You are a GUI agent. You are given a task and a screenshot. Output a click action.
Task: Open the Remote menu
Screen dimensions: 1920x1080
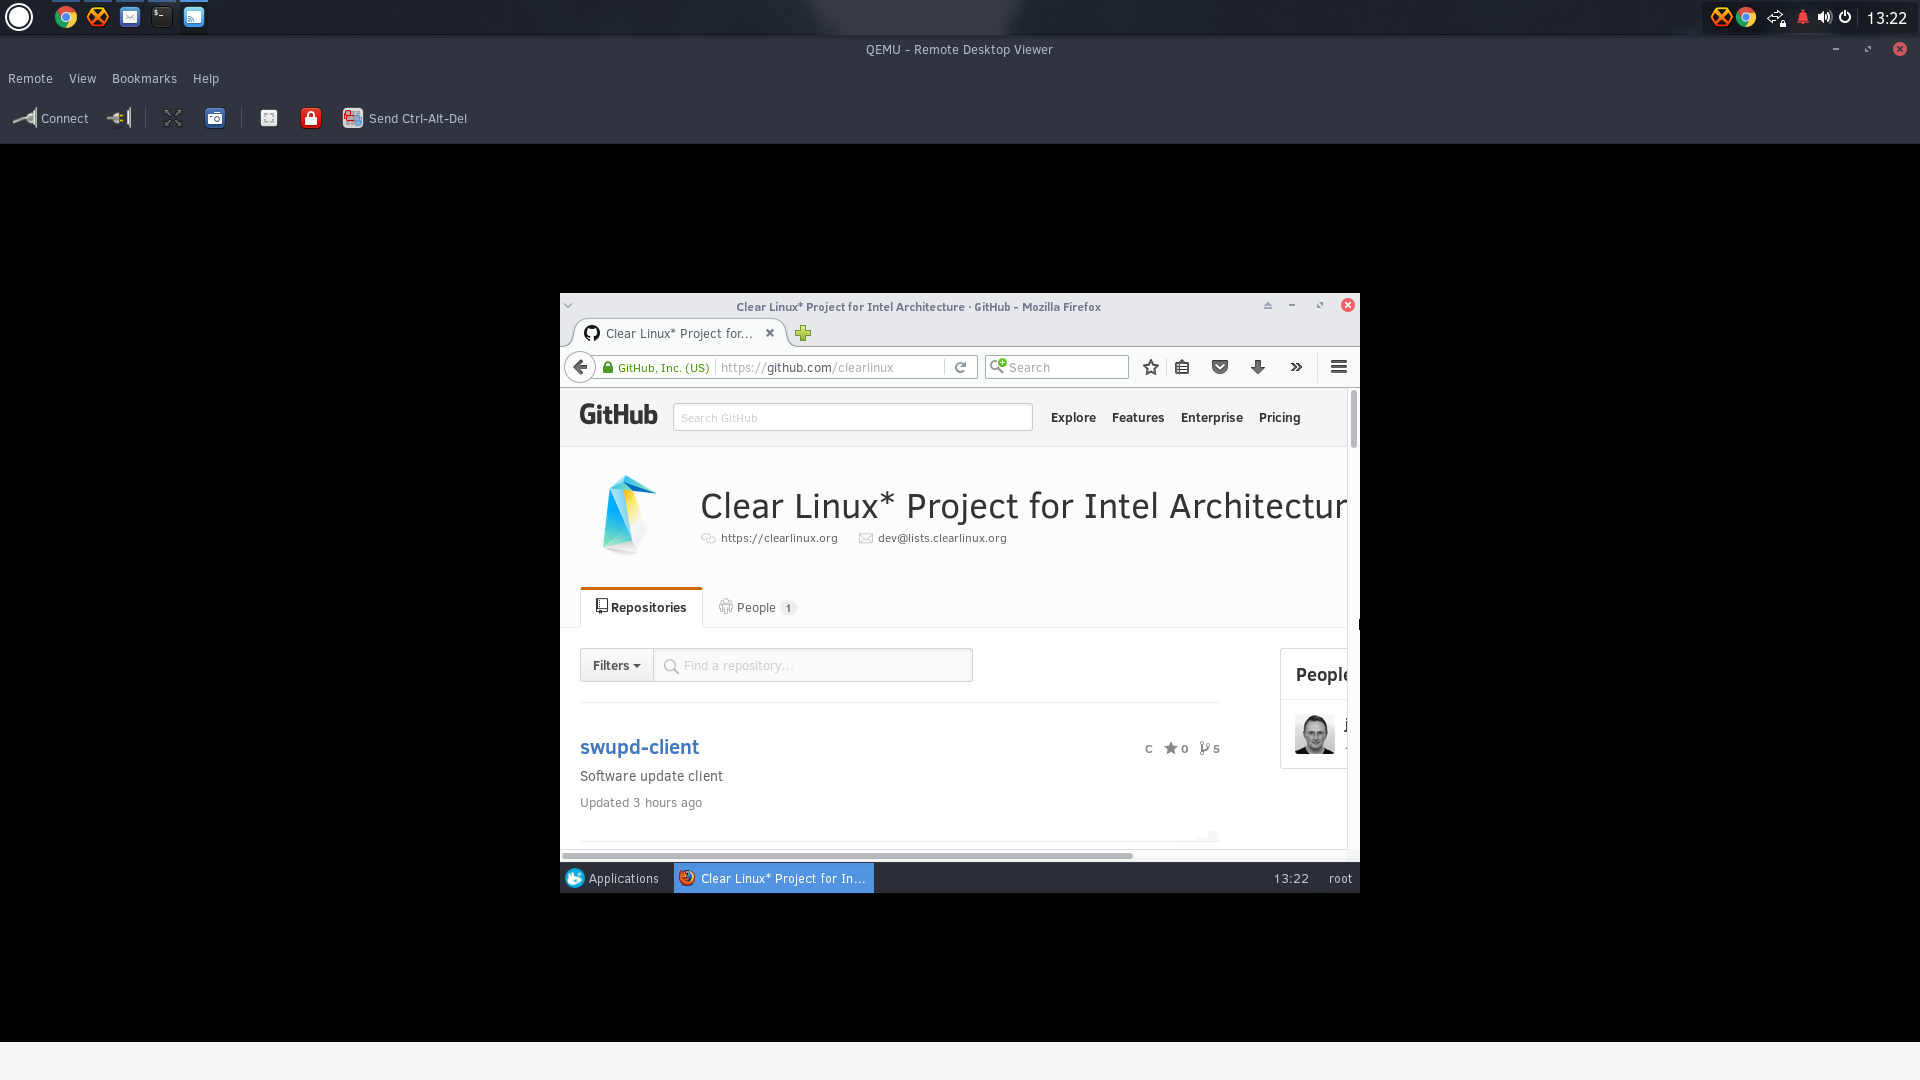(30, 79)
